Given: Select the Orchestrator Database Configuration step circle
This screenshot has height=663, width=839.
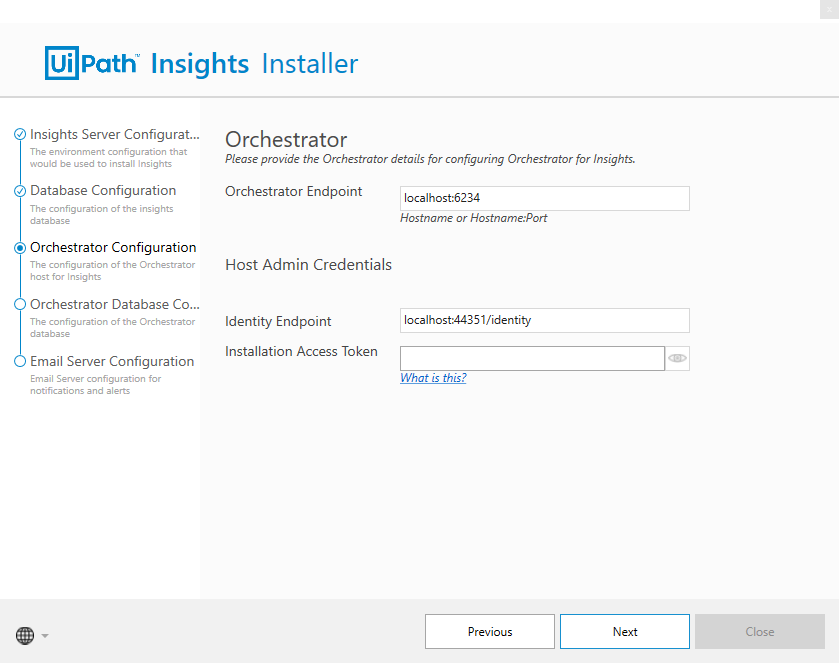Looking at the screenshot, I should click(x=20, y=304).
